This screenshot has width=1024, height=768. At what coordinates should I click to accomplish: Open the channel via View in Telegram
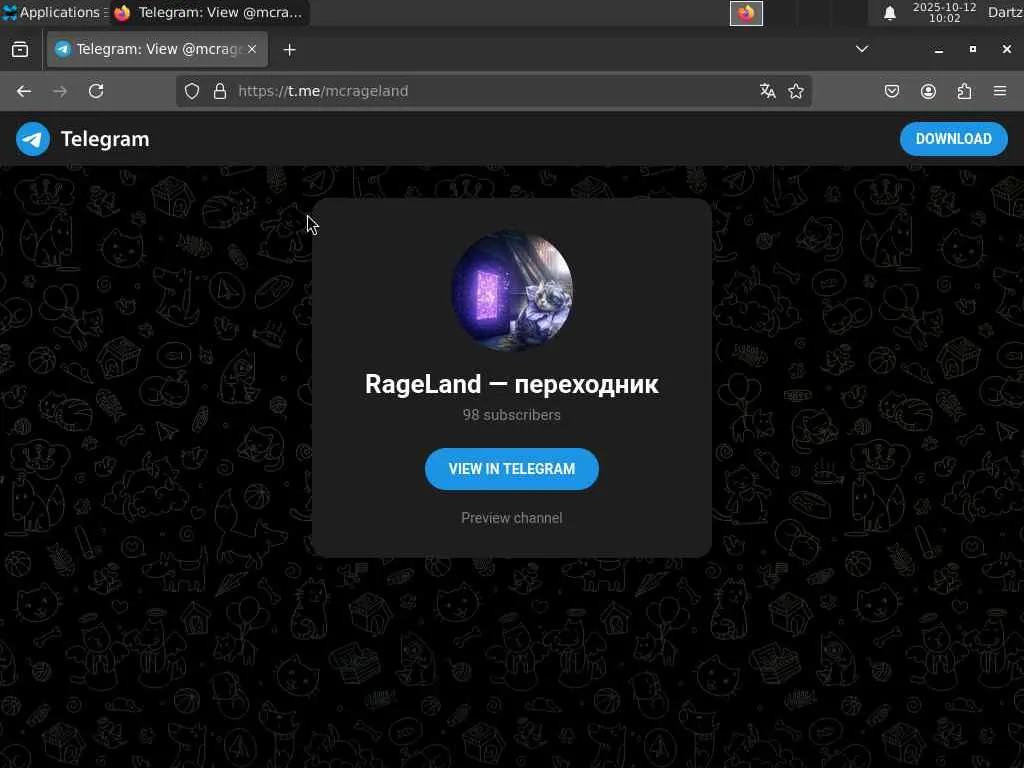511,469
